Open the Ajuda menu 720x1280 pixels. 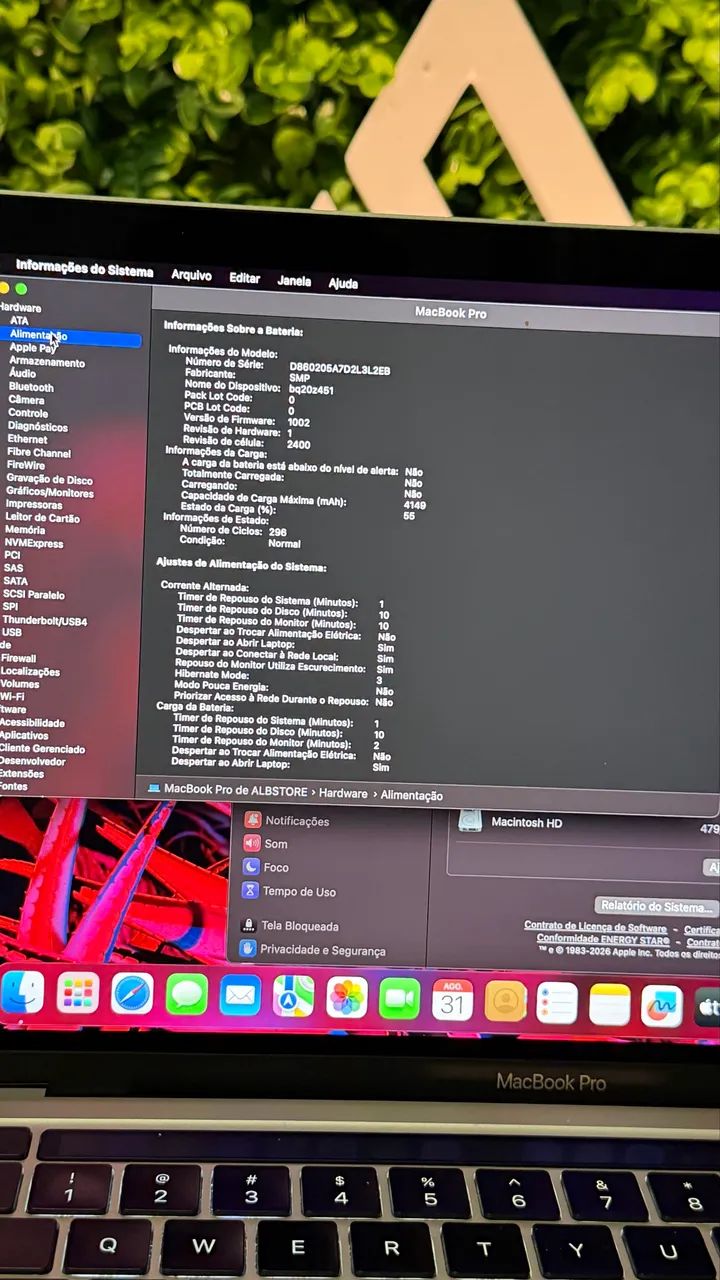coord(343,283)
